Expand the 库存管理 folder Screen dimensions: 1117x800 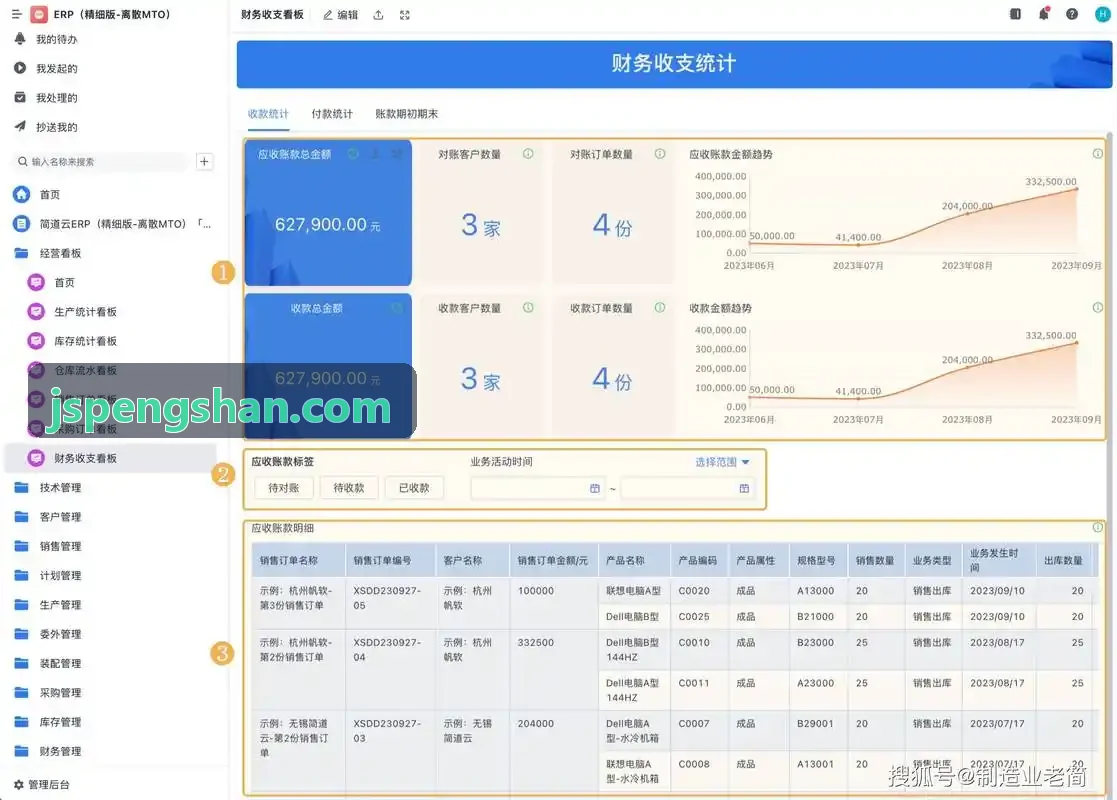coord(48,722)
